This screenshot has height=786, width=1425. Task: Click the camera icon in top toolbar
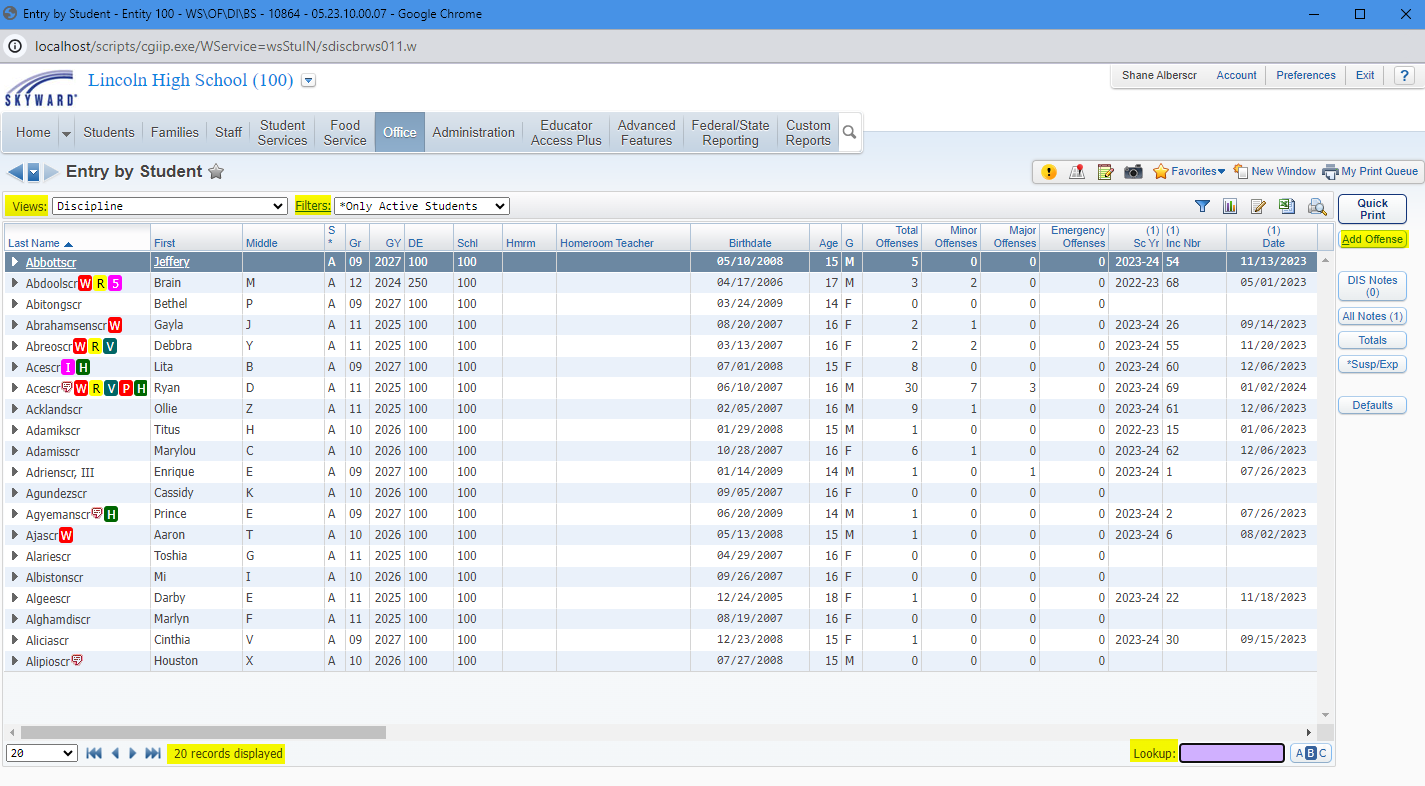pos(1133,172)
